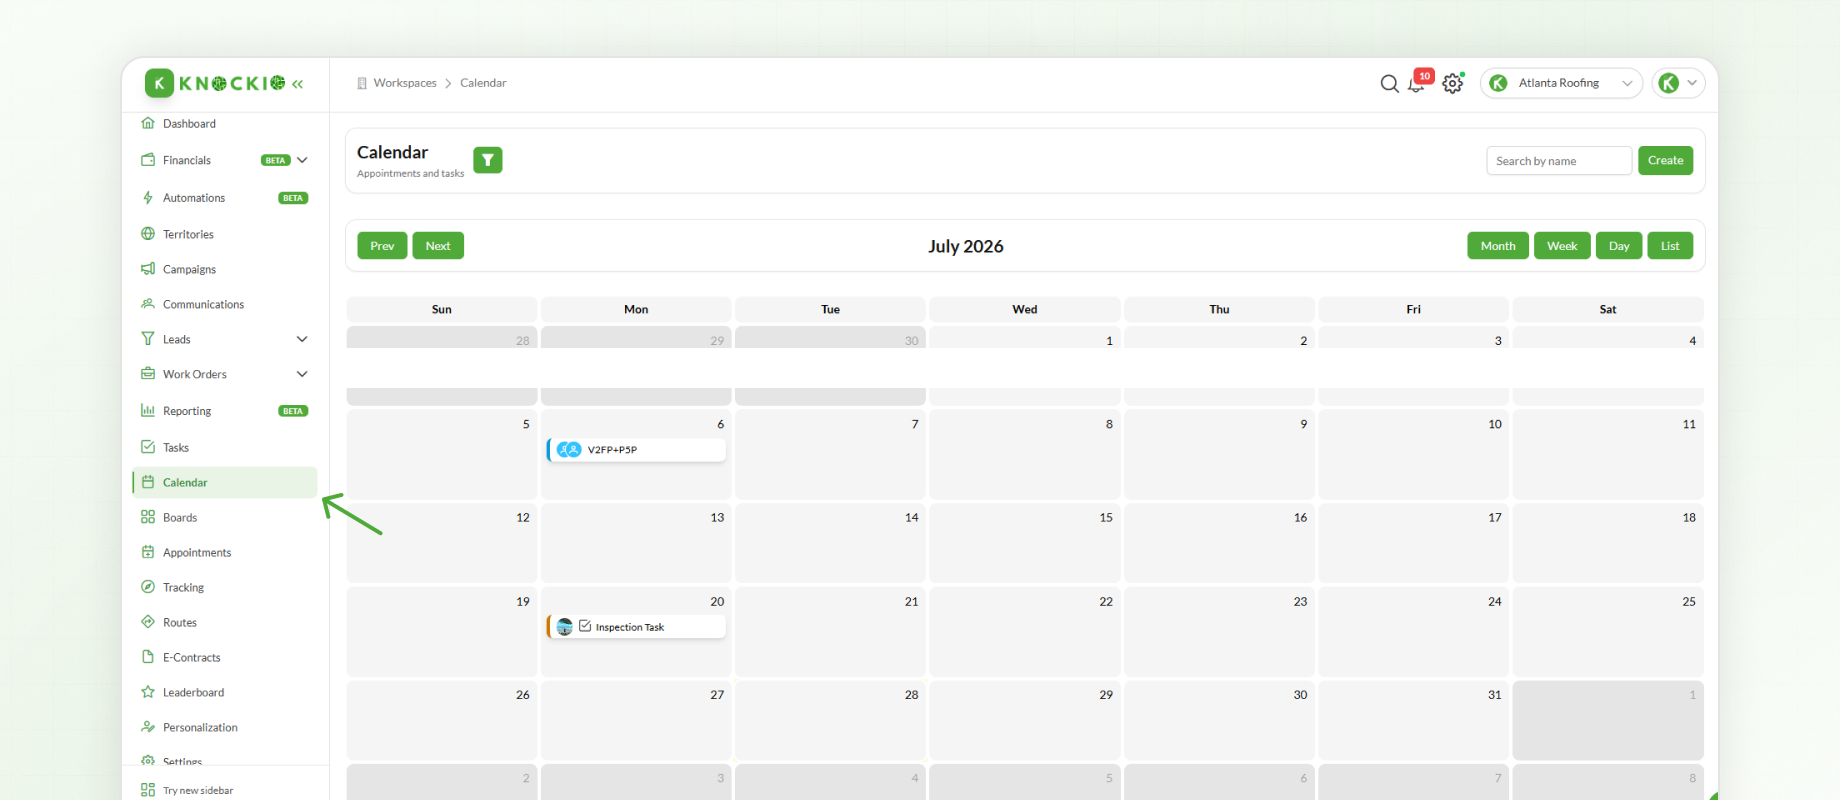Click the Boards grid icon
Viewport: 1840px width, 800px height.
[x=148, y=517]
